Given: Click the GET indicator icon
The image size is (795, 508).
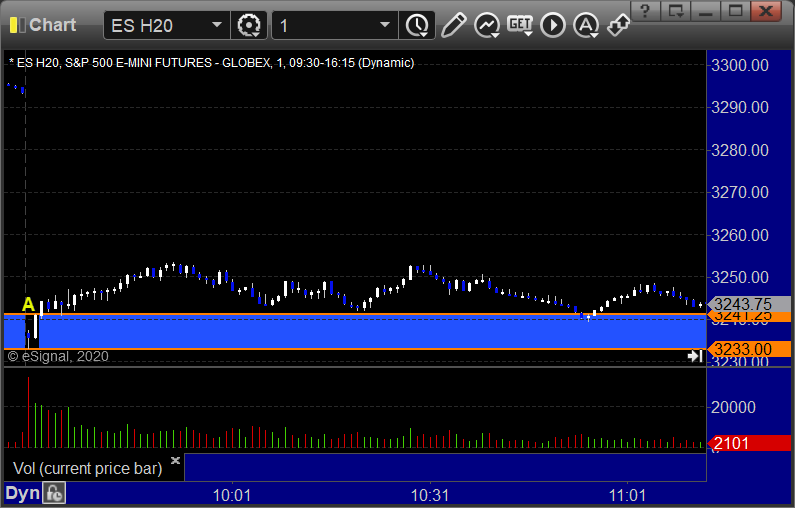Looking at the screenshot, I should pyautogui.click(x=520, y=25).
